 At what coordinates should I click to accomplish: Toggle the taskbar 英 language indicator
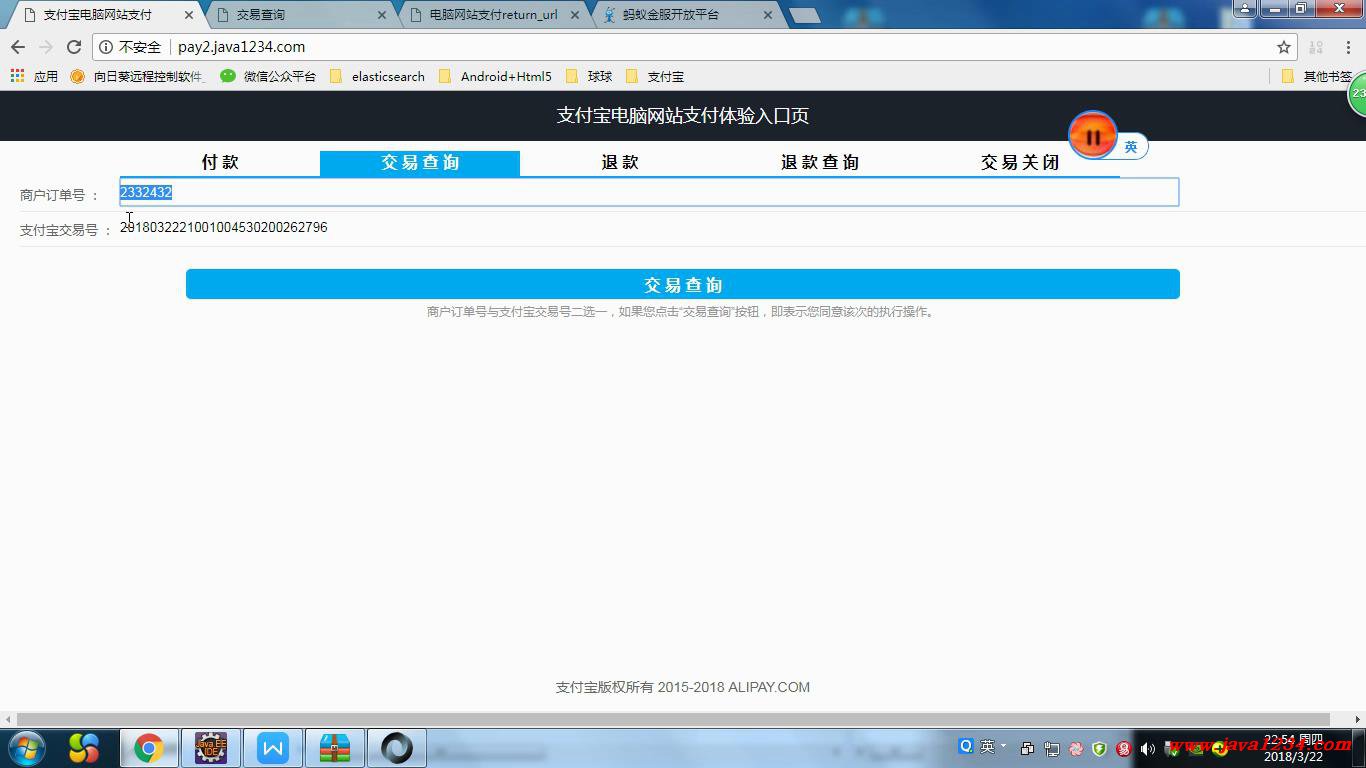987,746
